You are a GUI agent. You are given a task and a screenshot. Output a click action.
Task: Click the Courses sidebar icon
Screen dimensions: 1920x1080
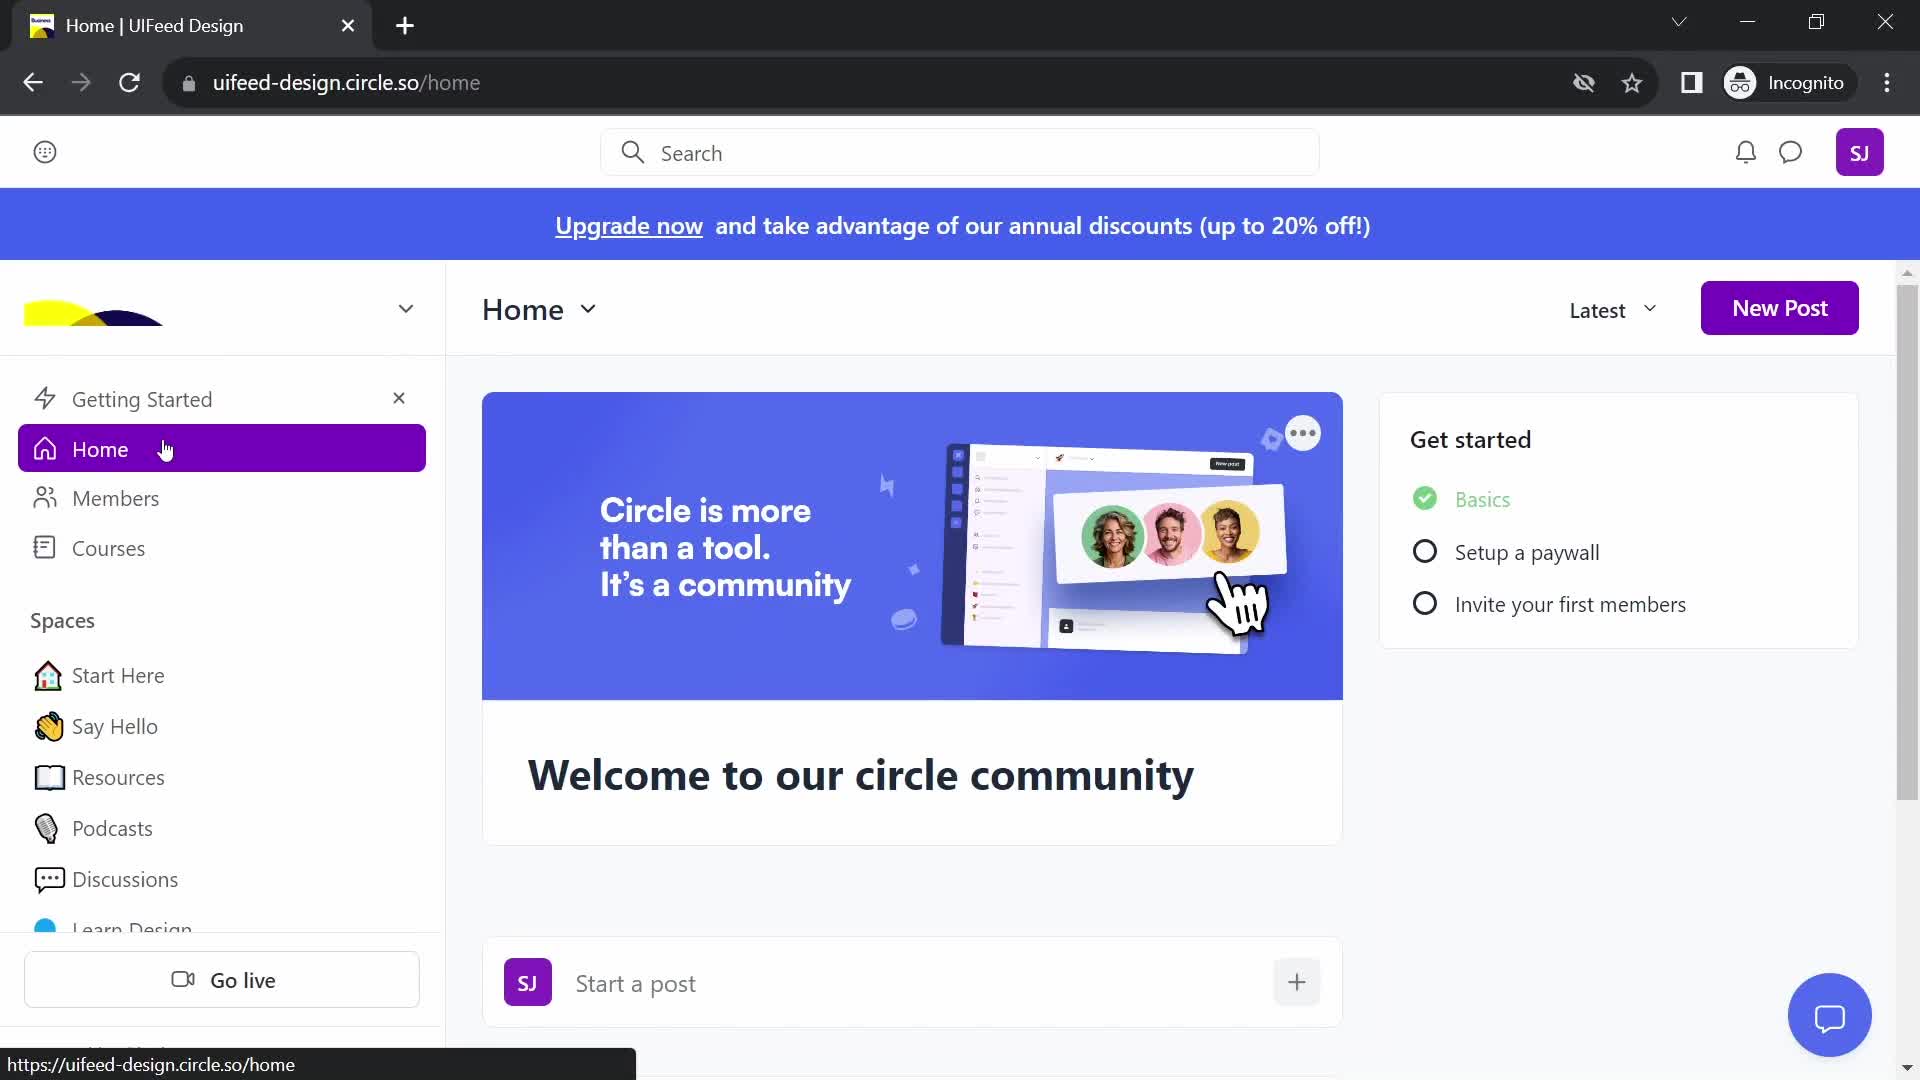click(x=45, y=547)
